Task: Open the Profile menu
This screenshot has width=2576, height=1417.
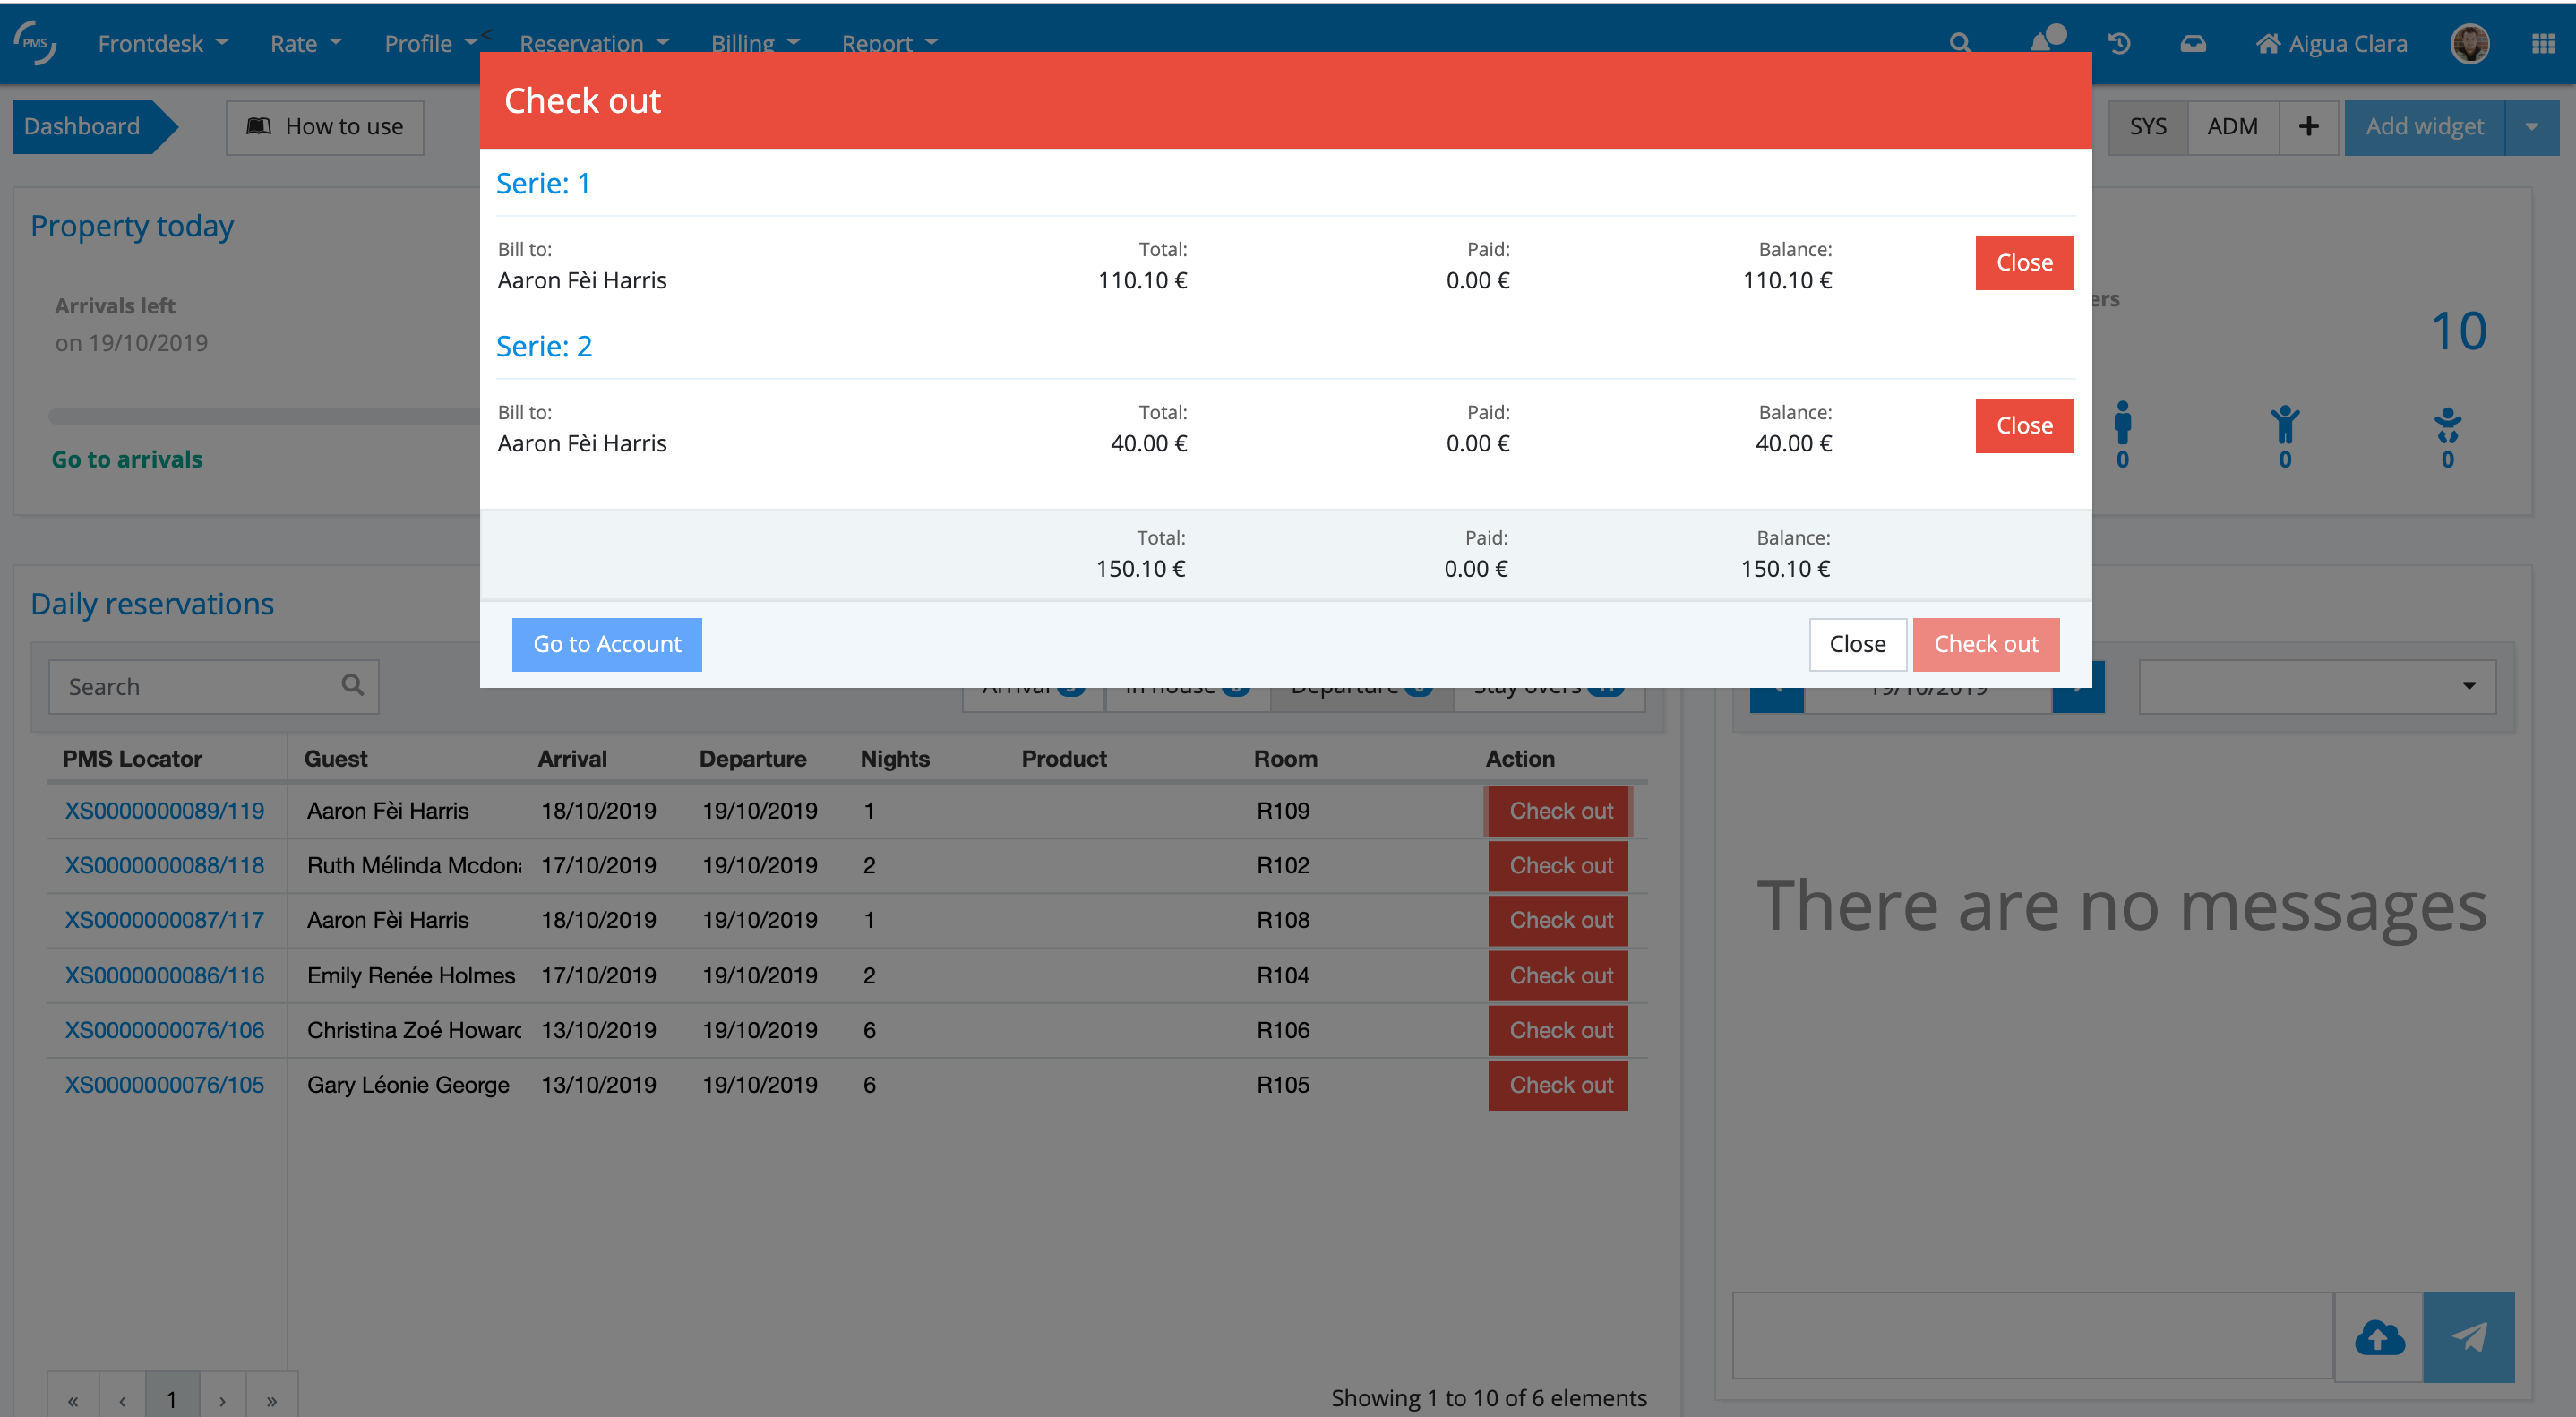Action: click(430, 43)
